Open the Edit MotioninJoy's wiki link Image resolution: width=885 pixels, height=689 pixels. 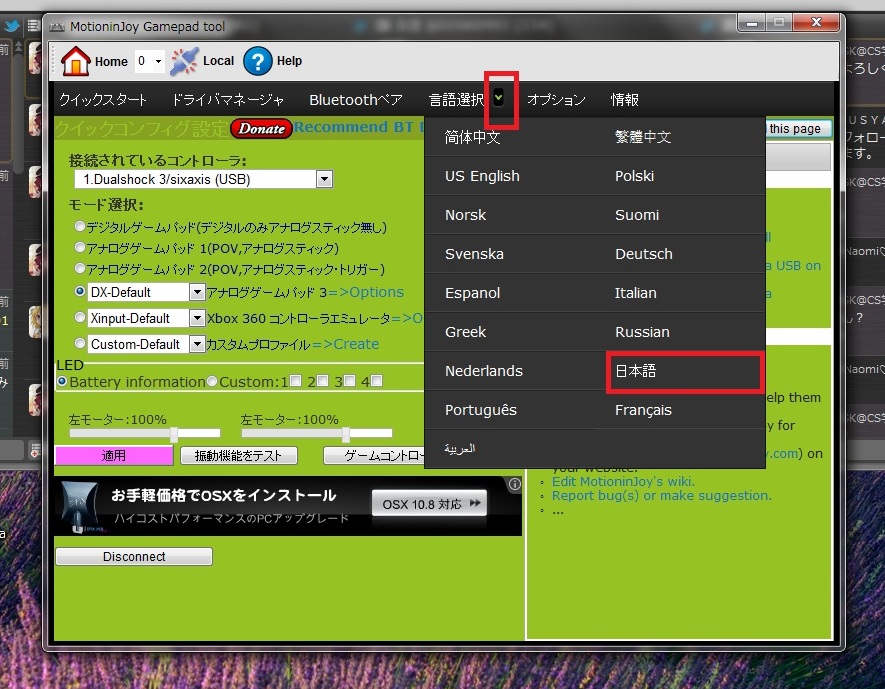coord(623,481)
